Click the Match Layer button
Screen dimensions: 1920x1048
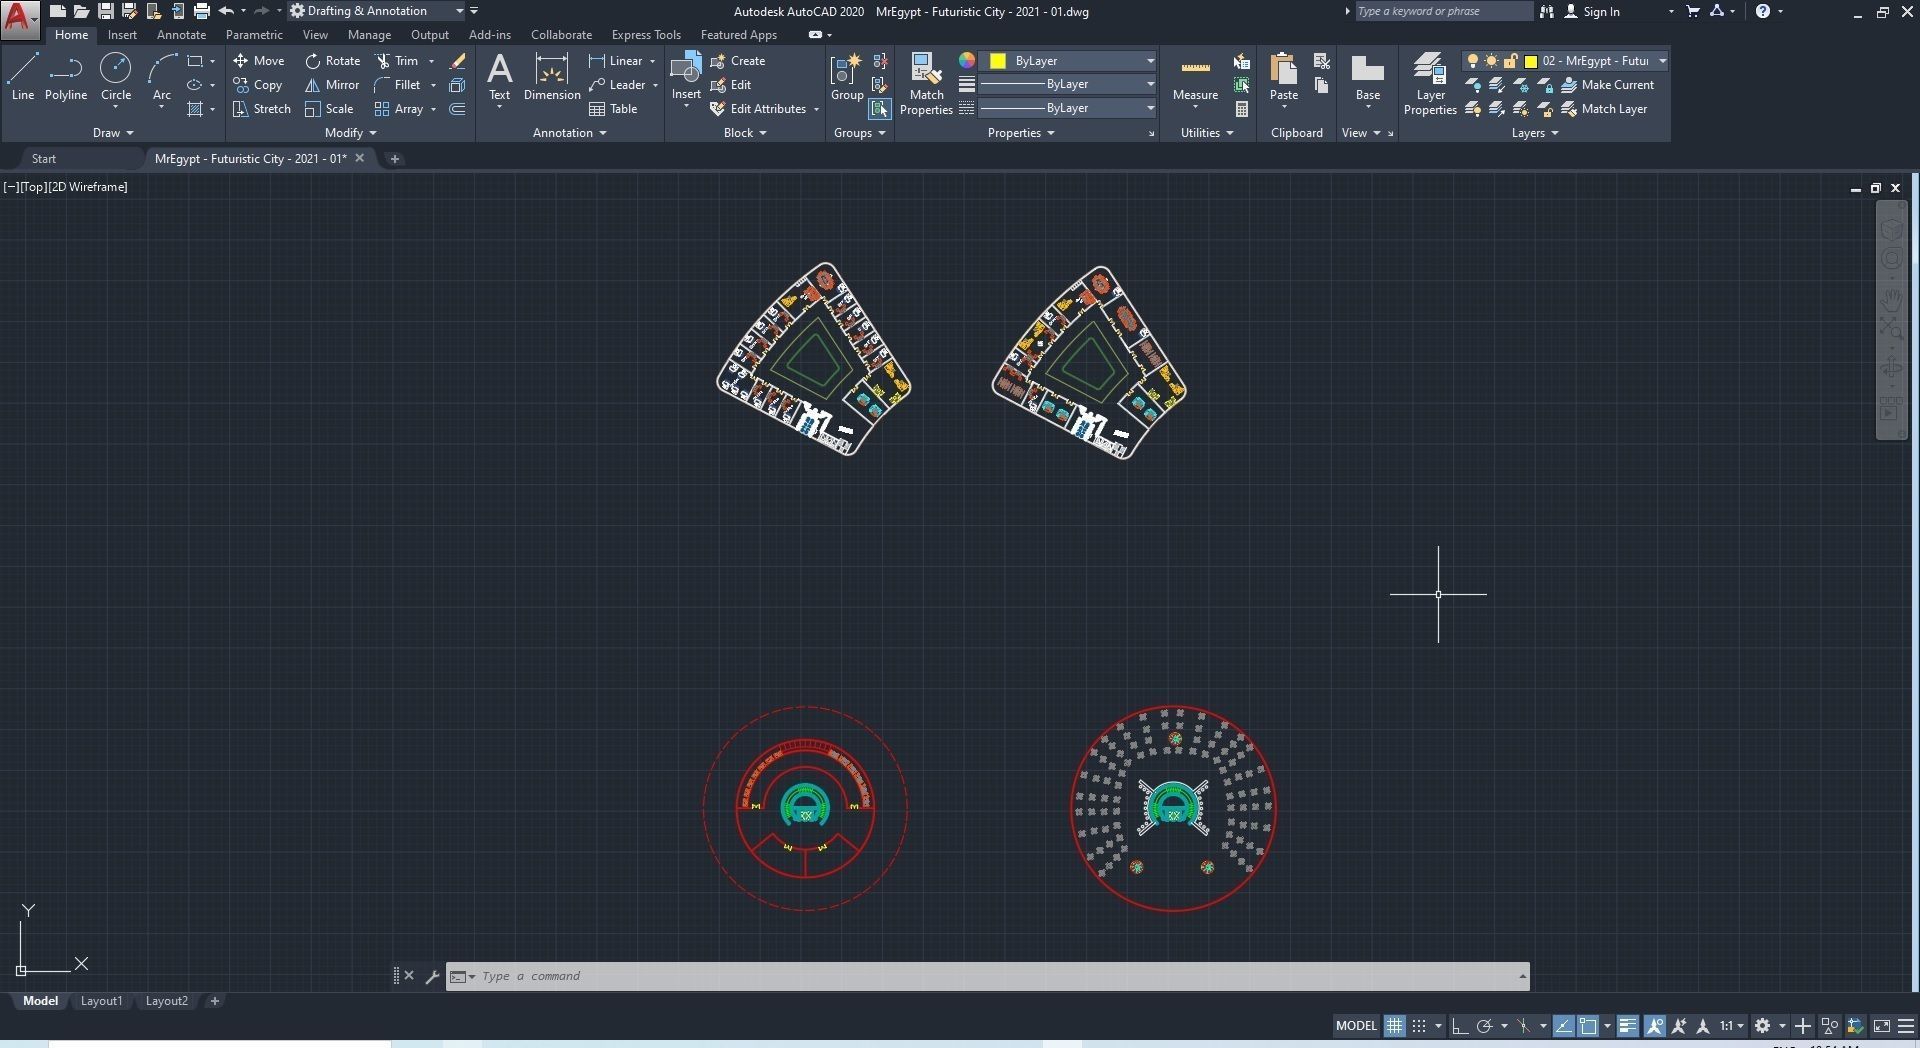[x=1604, y=109]
